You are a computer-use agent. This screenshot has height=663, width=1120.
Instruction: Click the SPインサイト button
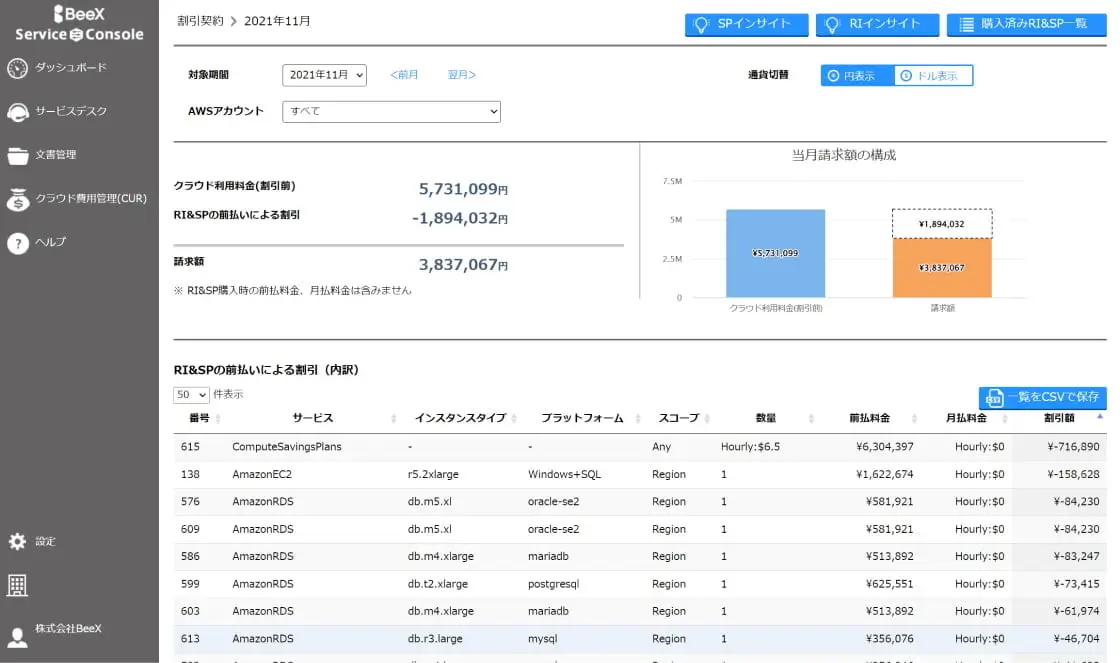click(x=746, y=25)
